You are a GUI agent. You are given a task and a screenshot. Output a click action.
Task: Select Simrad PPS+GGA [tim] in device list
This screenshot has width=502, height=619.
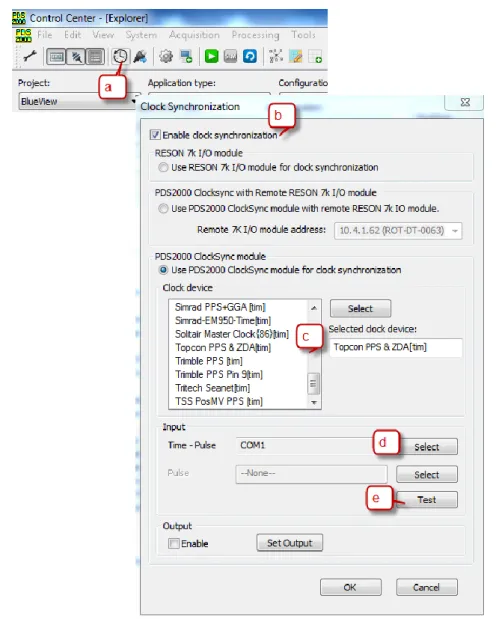click(220, 307)
